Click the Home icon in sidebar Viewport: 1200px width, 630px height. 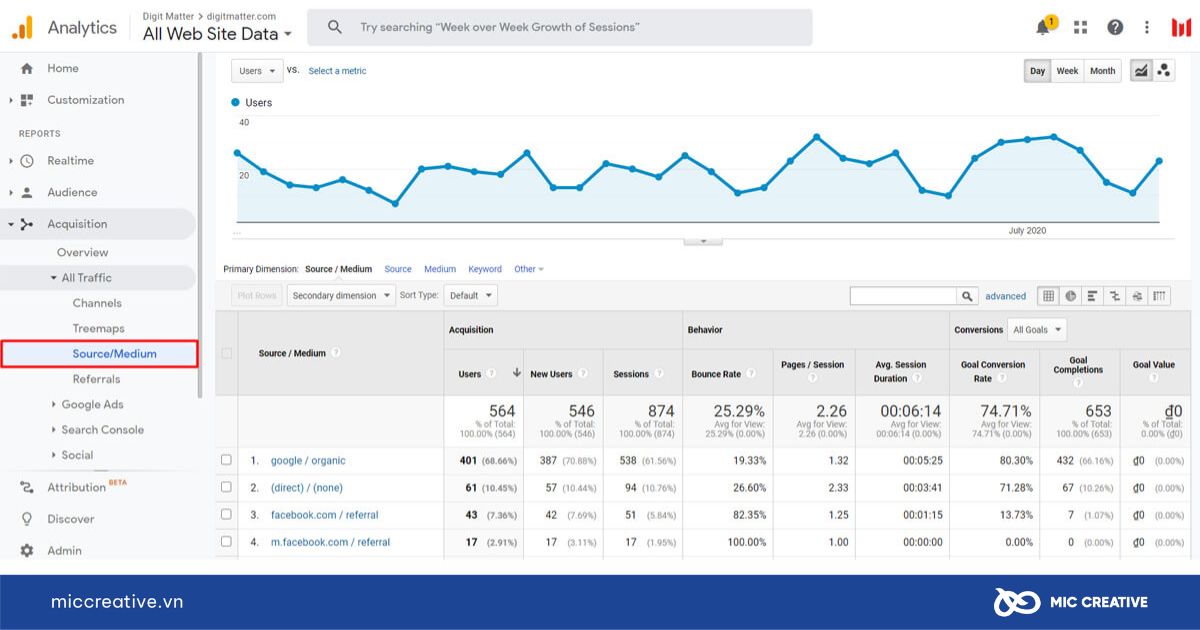coord(27,68)
